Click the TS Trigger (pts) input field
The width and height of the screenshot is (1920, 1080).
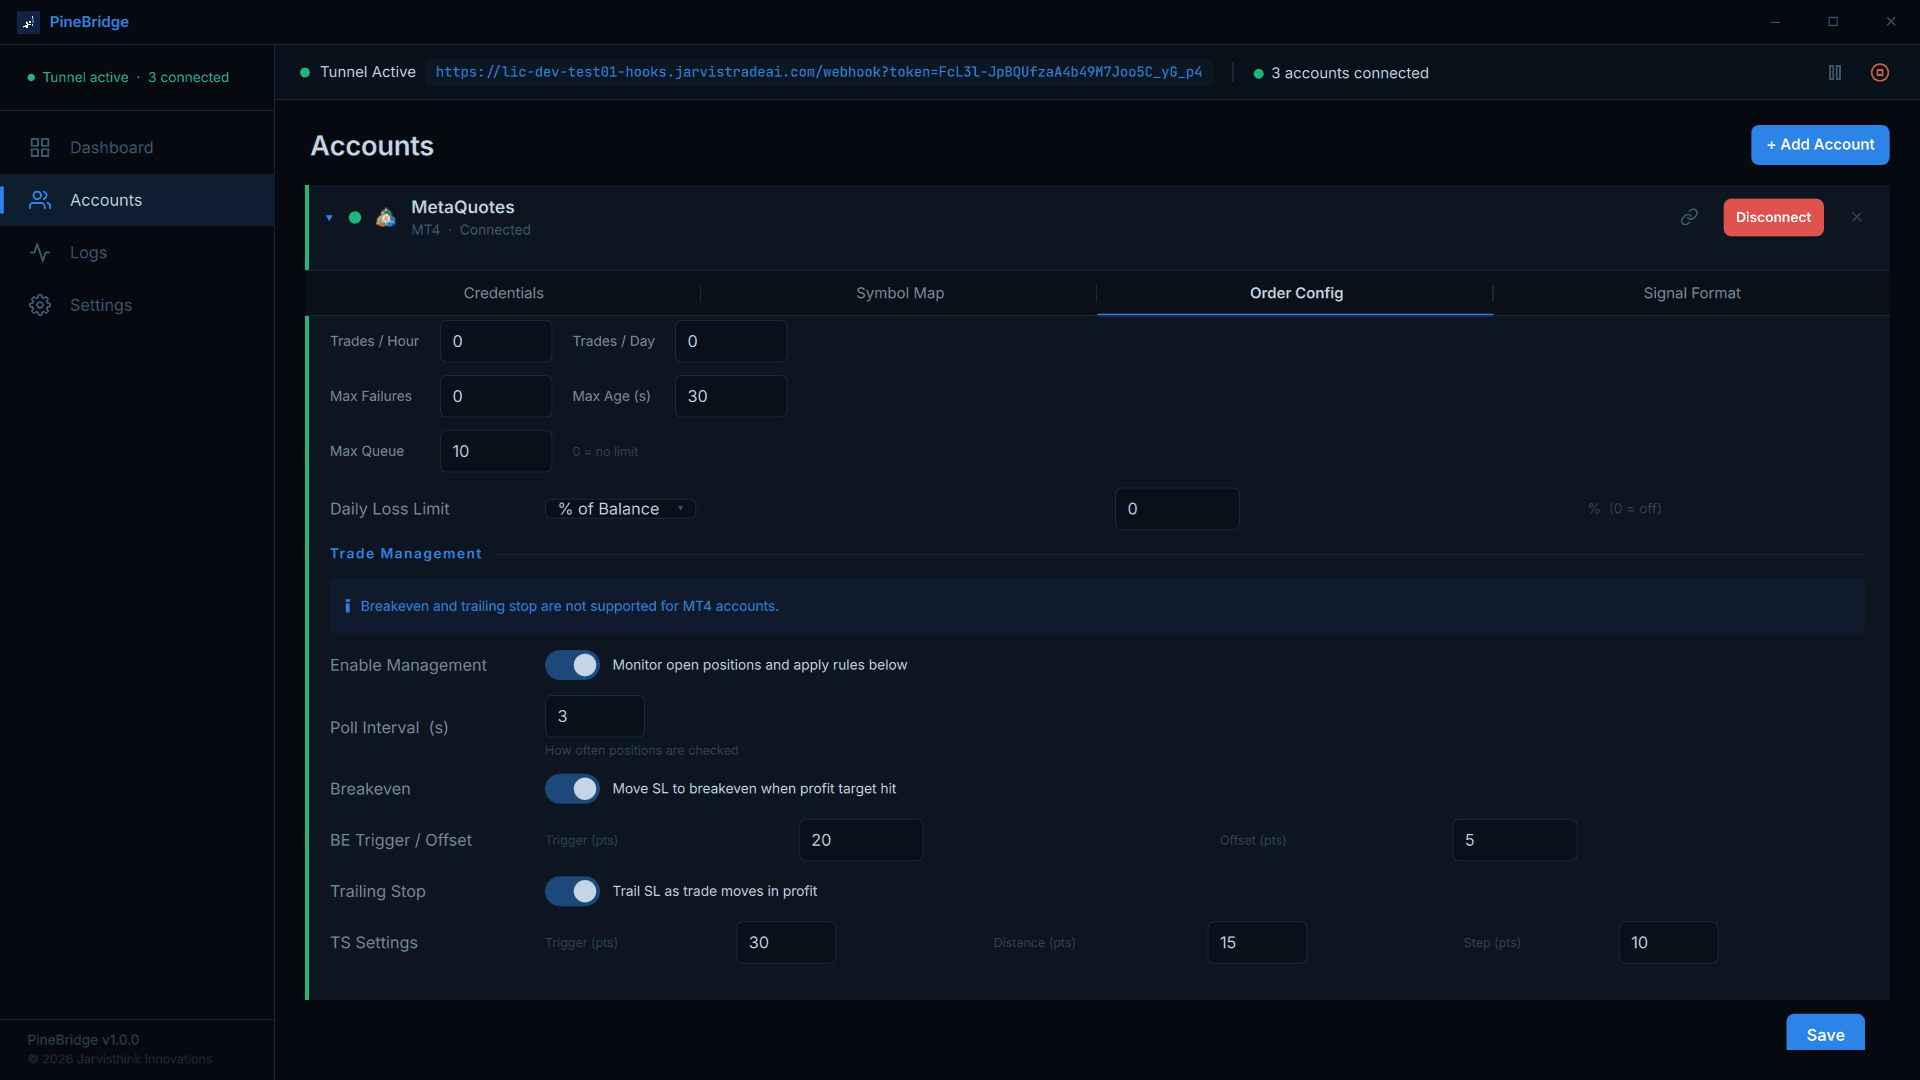[x=786, y=942]
